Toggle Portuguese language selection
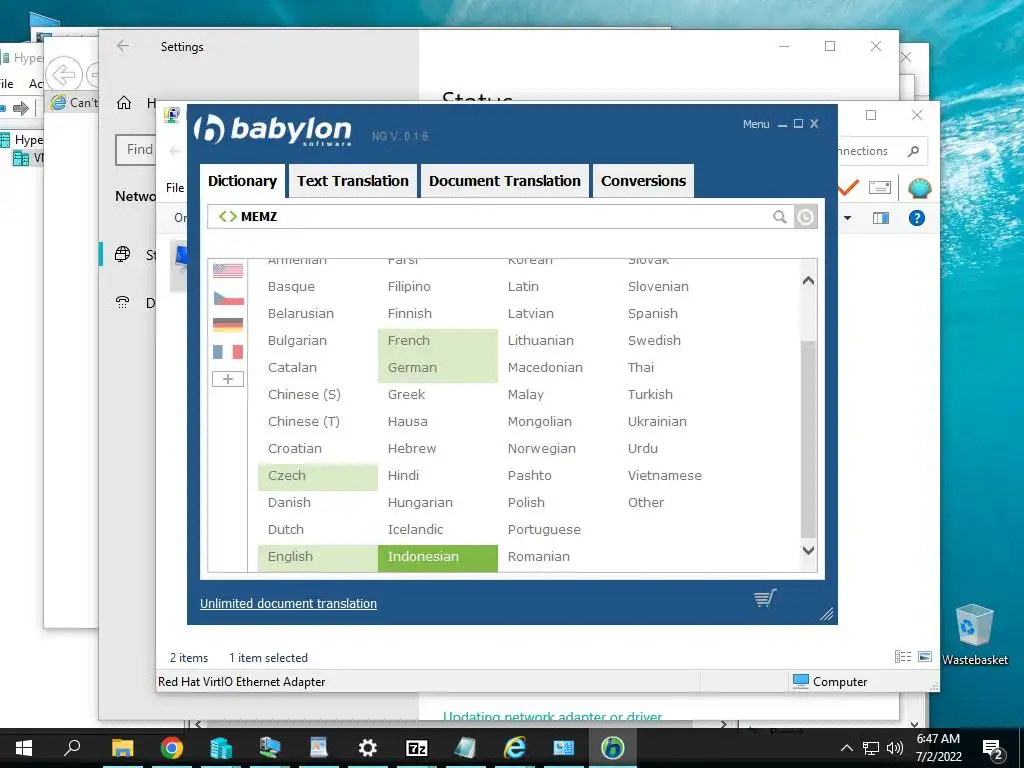This screenshot has height=768, width=1024. coord(544,530)
